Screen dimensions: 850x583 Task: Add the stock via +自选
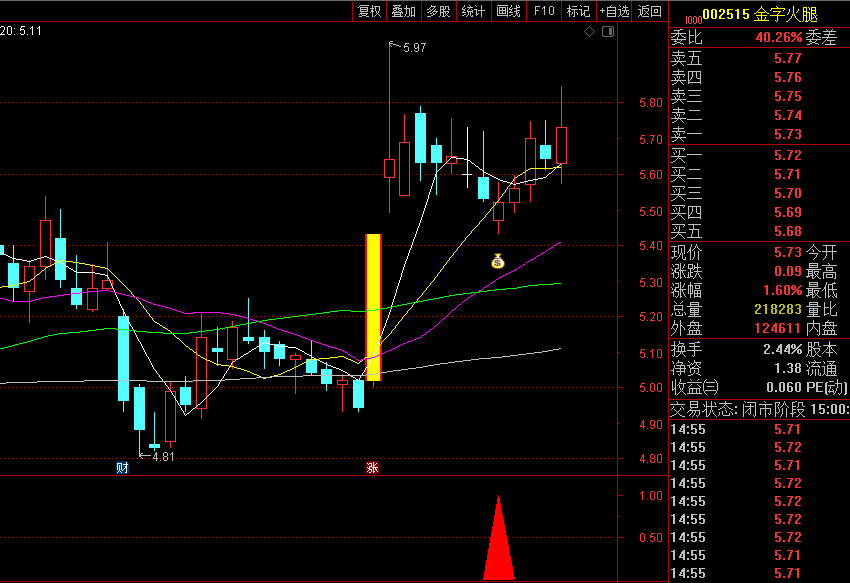point(614,11)
